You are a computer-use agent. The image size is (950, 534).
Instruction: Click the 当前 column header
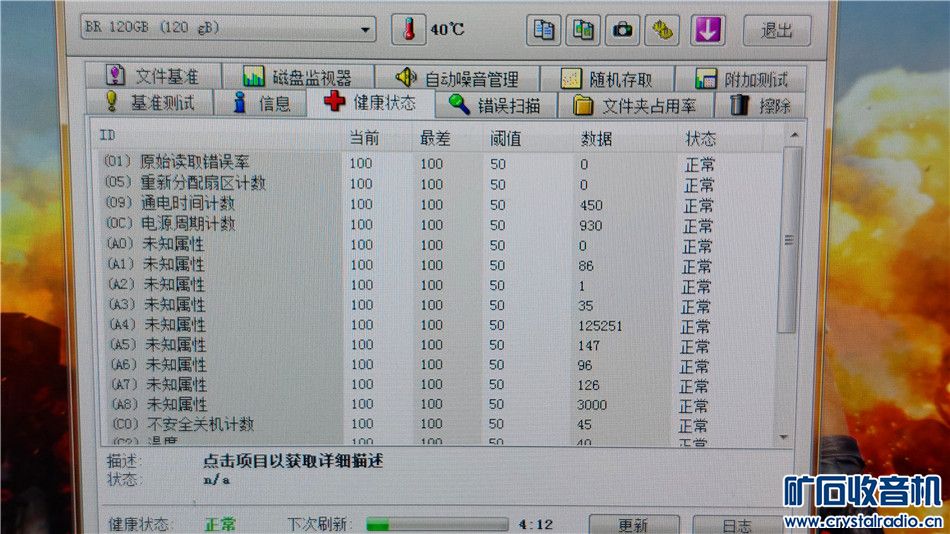coord(364,138)
